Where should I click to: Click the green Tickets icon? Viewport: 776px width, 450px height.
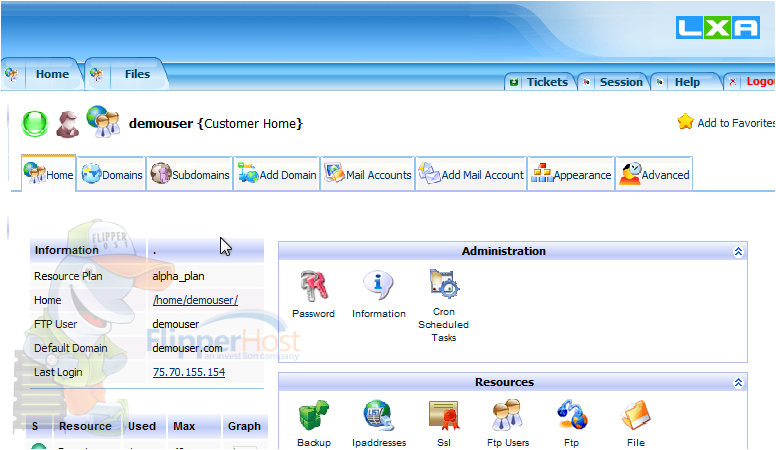(x=514, y=82)
